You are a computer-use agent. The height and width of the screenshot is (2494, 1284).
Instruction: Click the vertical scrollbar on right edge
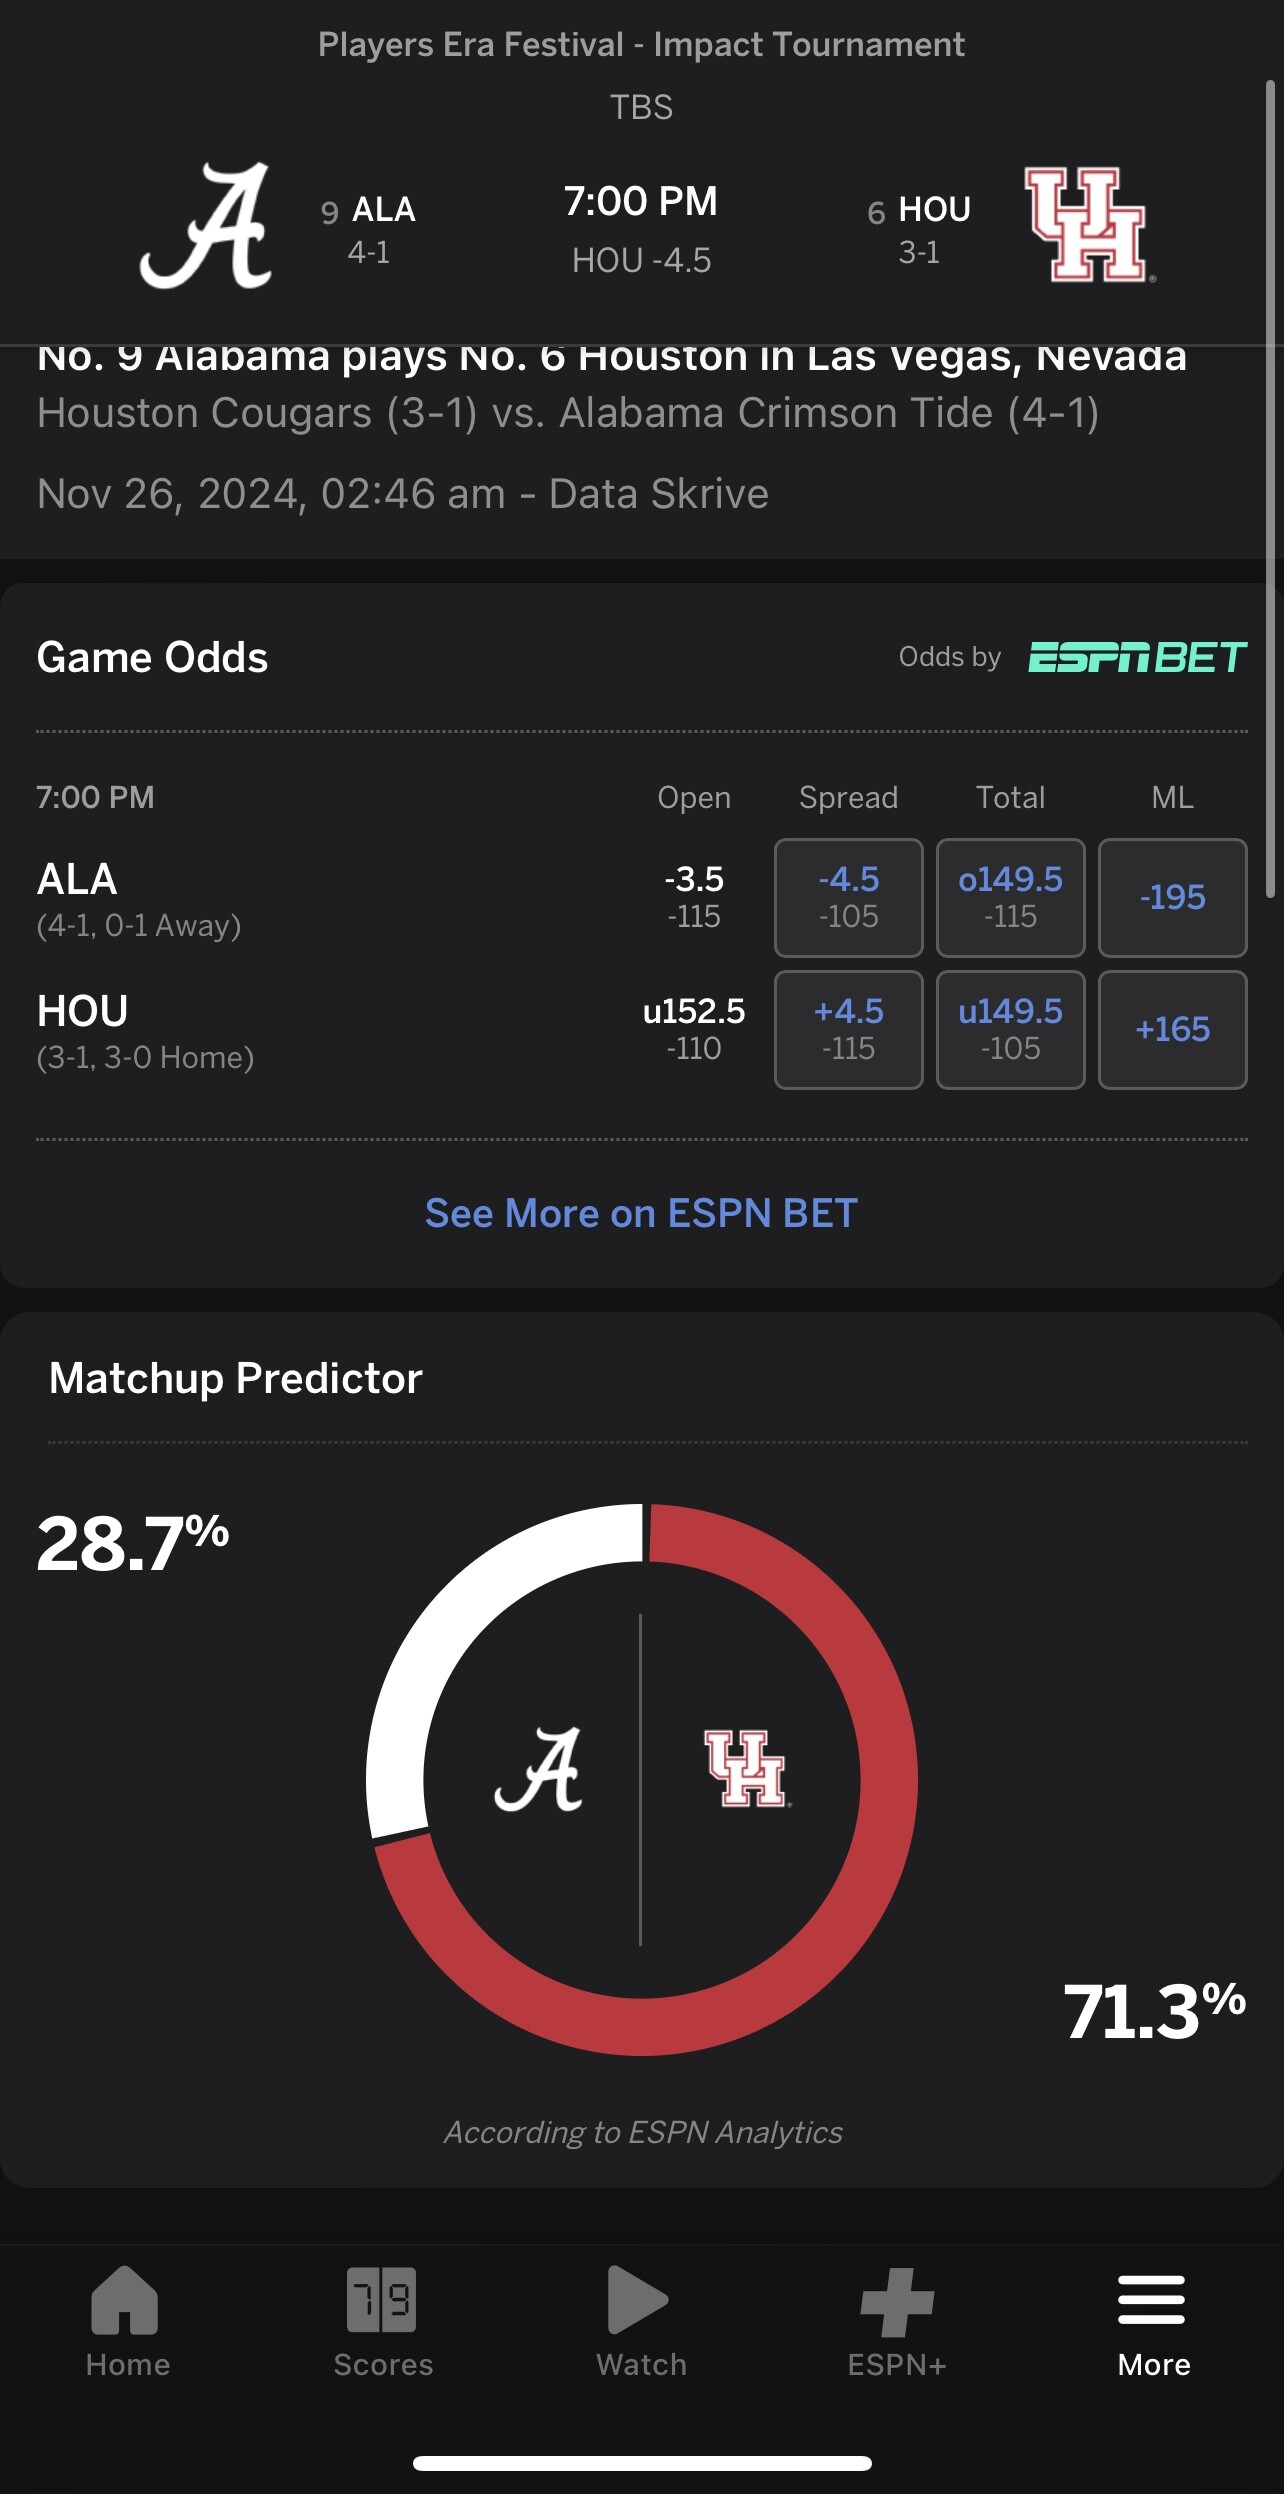coord(1270,490)
